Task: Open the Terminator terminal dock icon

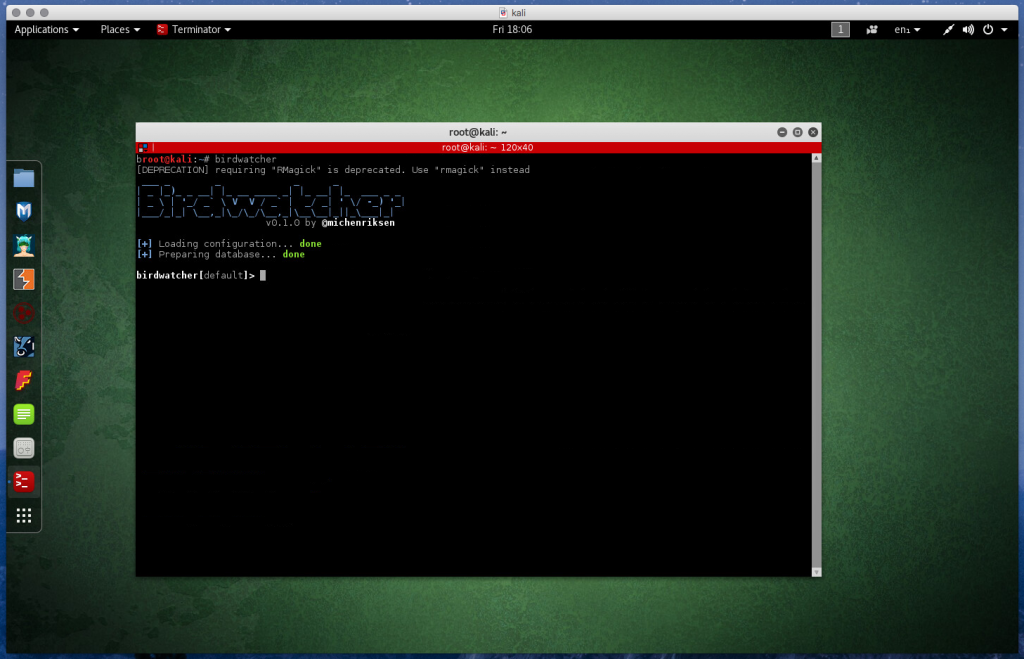Action: (x=23, y=481)
